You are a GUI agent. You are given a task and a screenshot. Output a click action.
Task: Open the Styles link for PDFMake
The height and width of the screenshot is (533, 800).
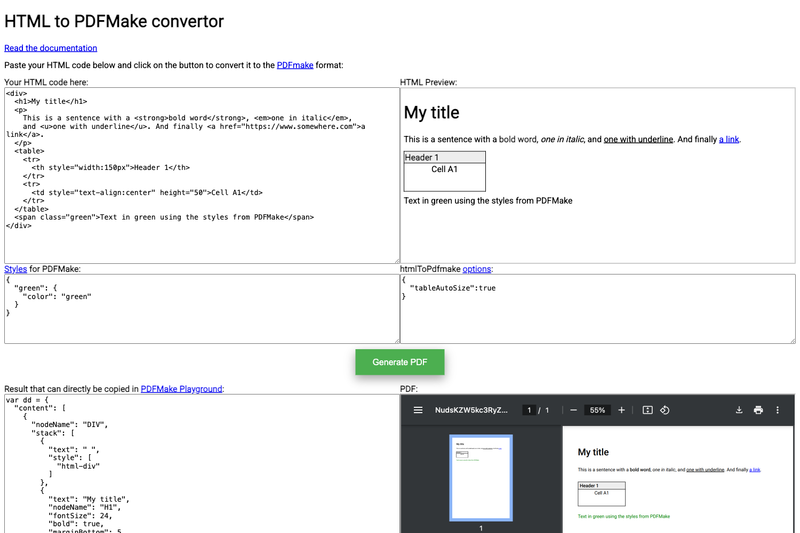pyautogui.click(x=15, y=269)
